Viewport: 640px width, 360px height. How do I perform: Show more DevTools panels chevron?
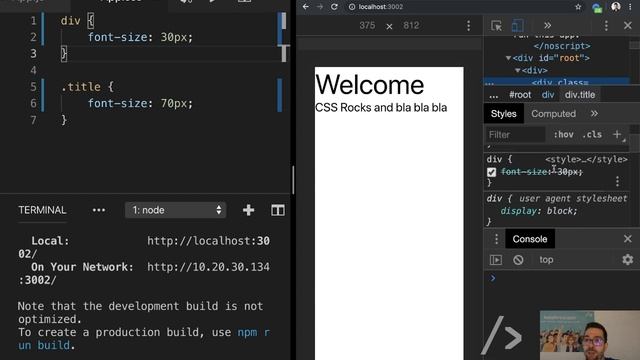pos(547,26)
